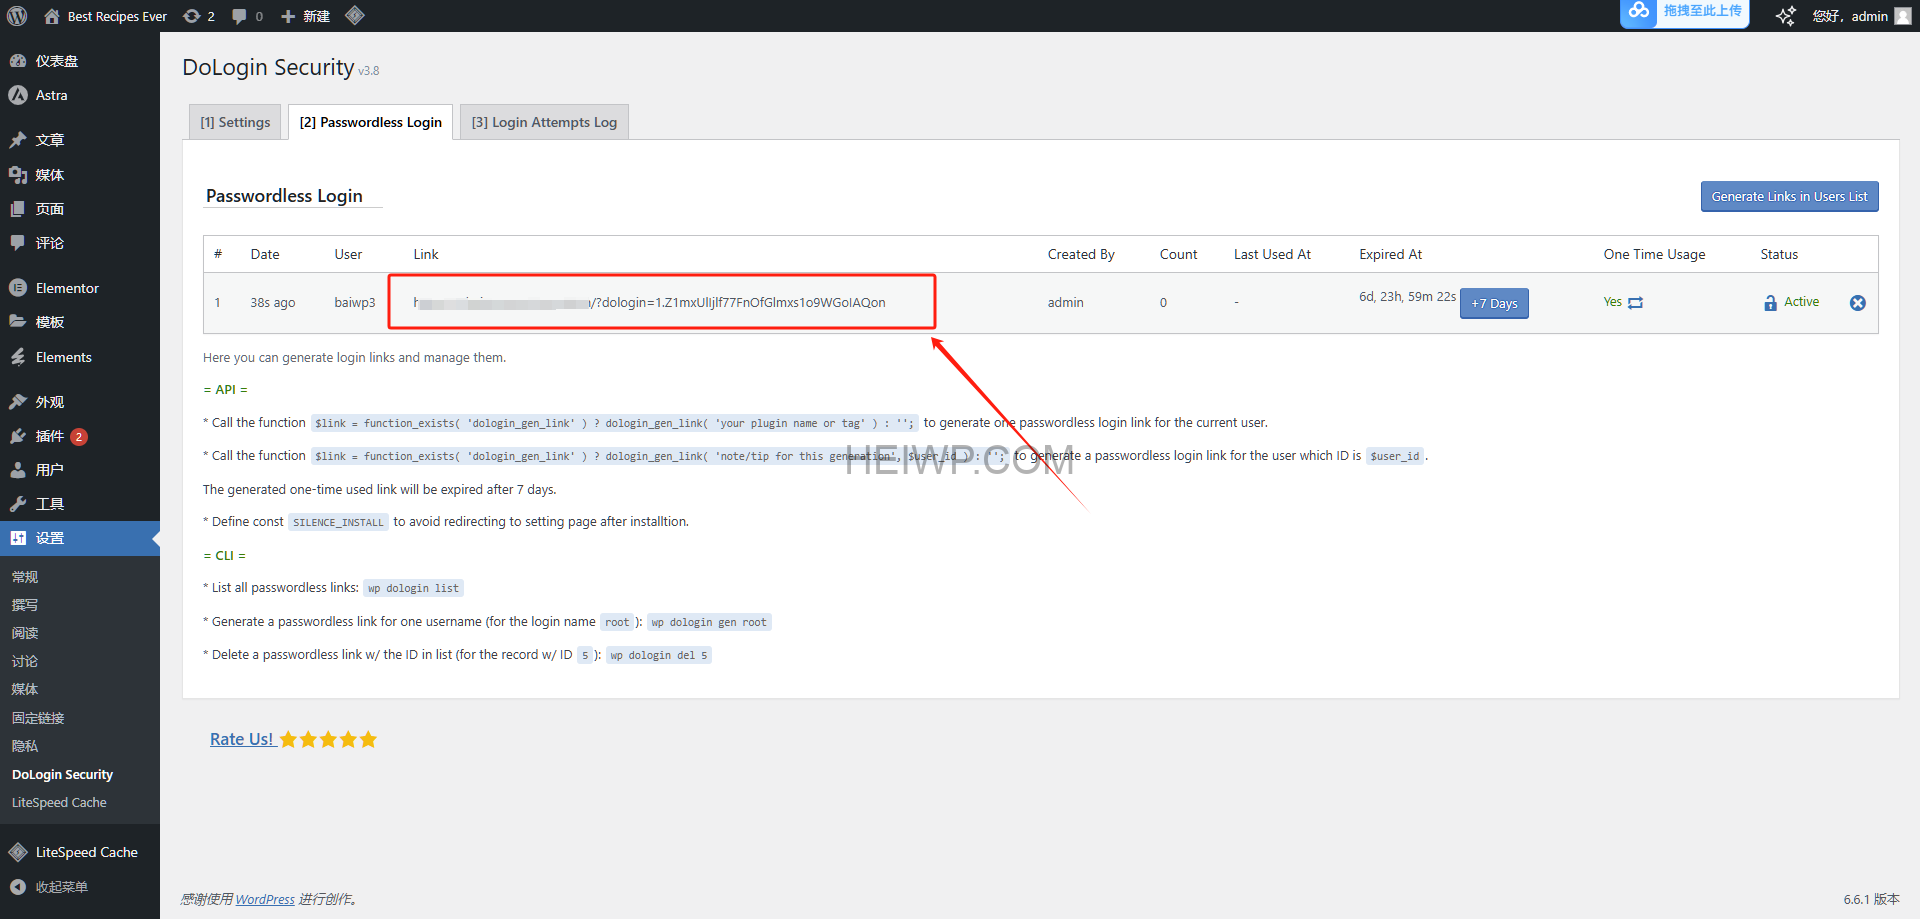This screenshot has height=919, width=1920.
Task: Open Media (媒体) settings submenu
Action: (25, 689)
